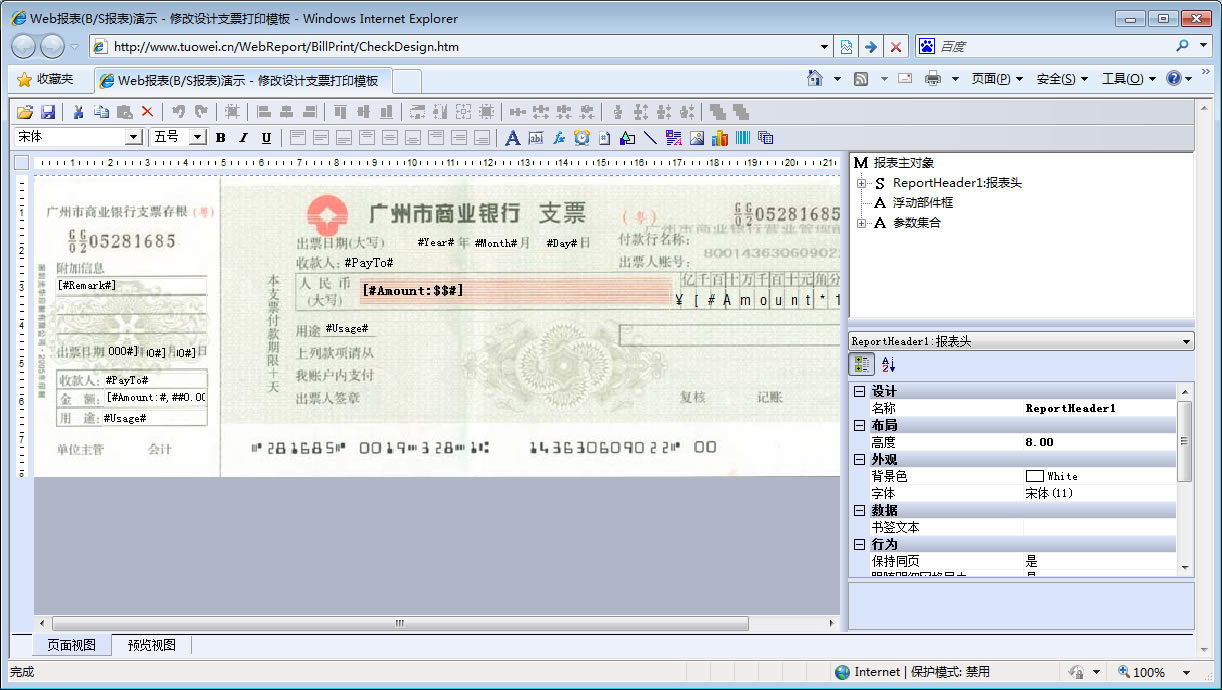1222x690 pixels.
Task: Switch to the 预览视图 tab
Action: point(151,645)
